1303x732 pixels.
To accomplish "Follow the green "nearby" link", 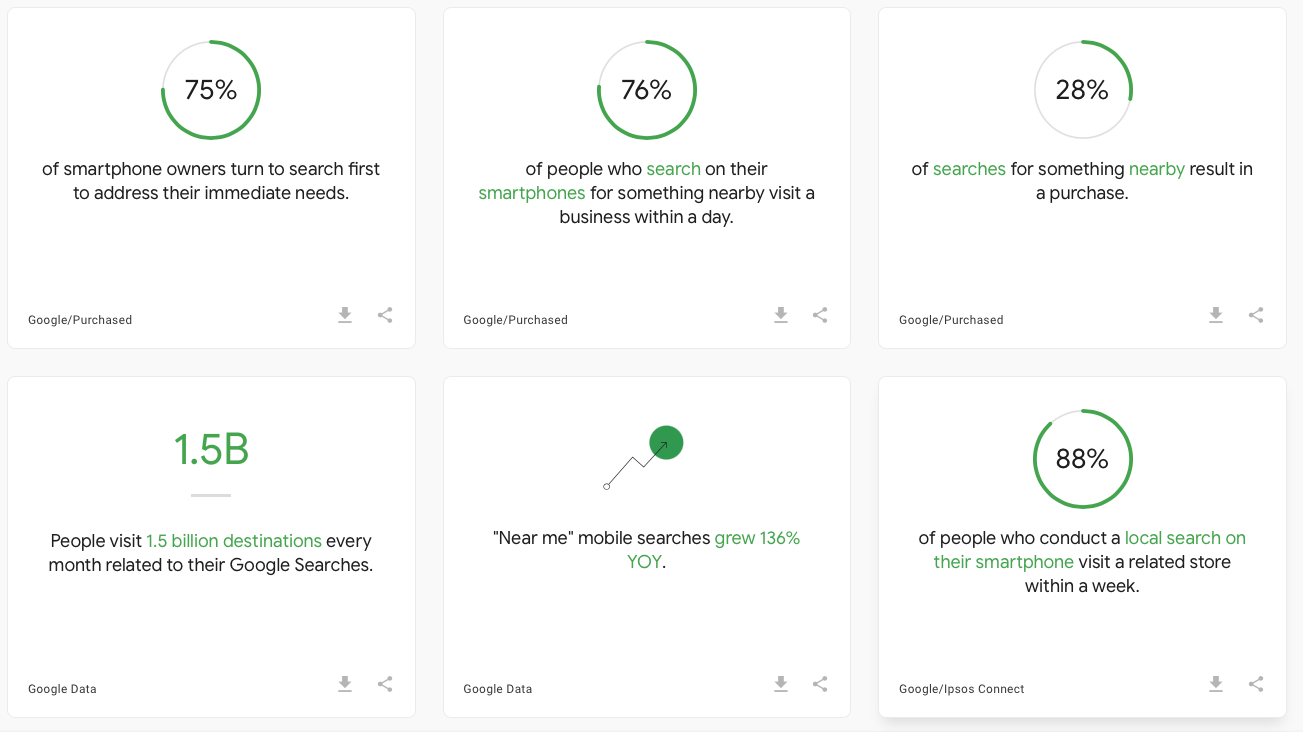I will pos(1157,169).
